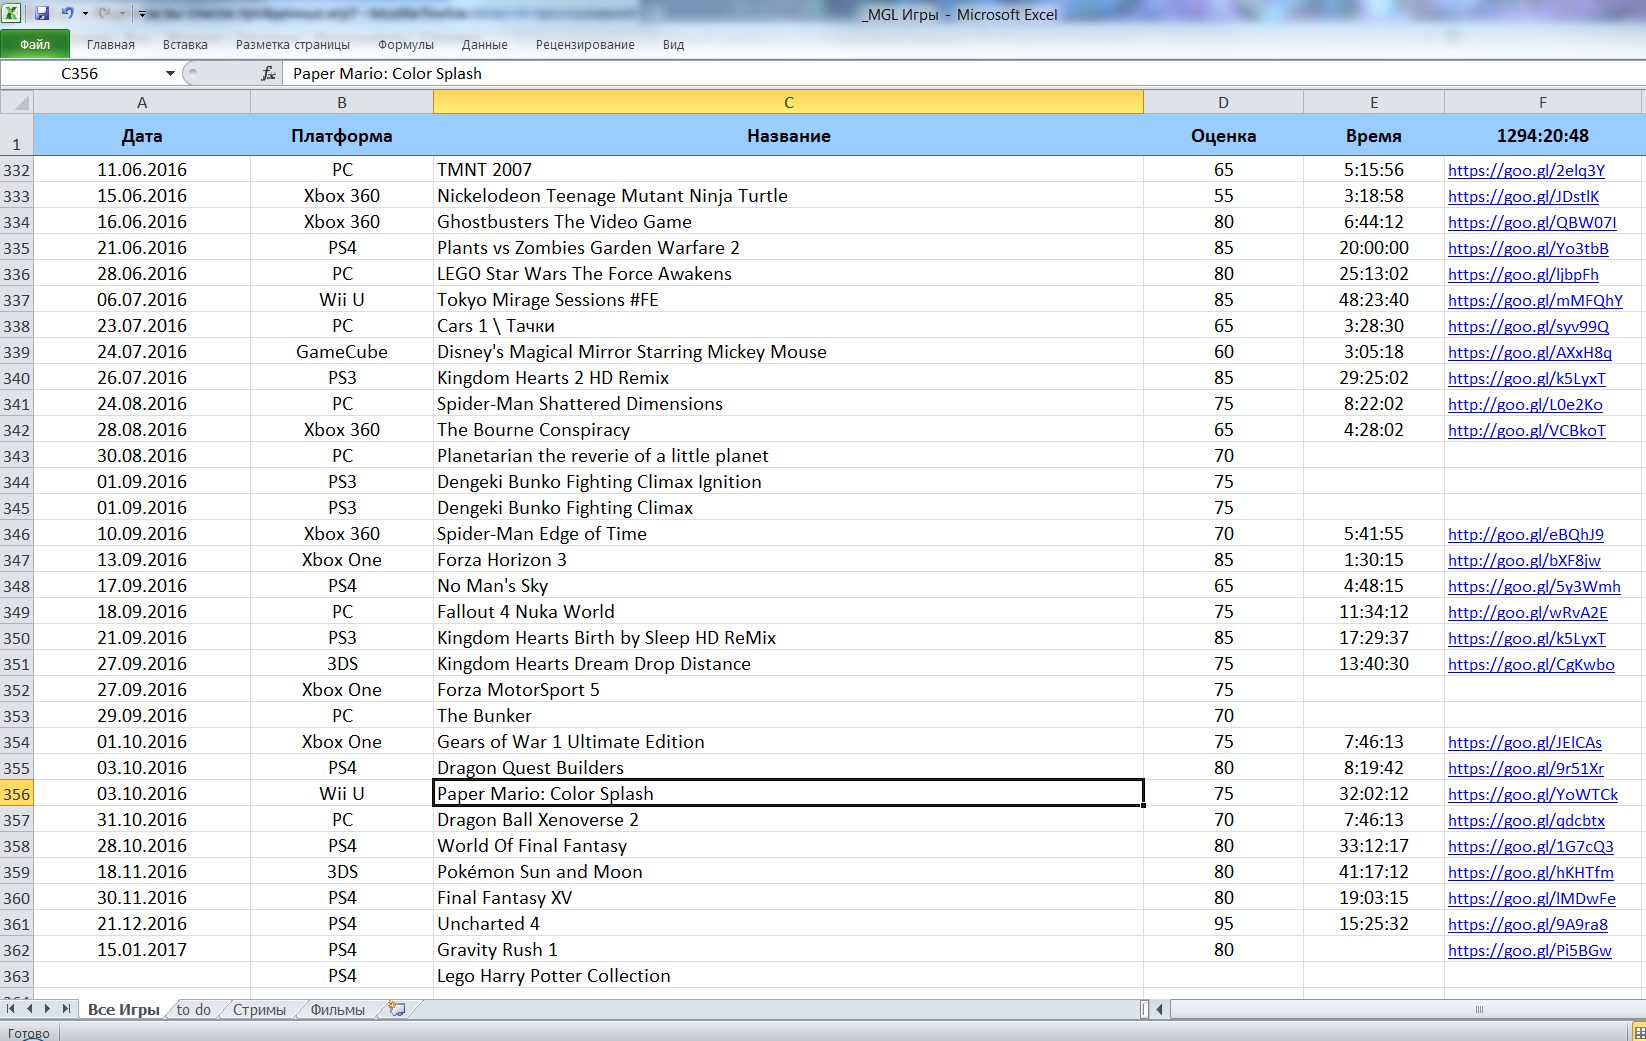This screenshot has height=1041, width=1646.
Task: Switch to the Рецензирование ribbon tab
Action: point(585,44)
